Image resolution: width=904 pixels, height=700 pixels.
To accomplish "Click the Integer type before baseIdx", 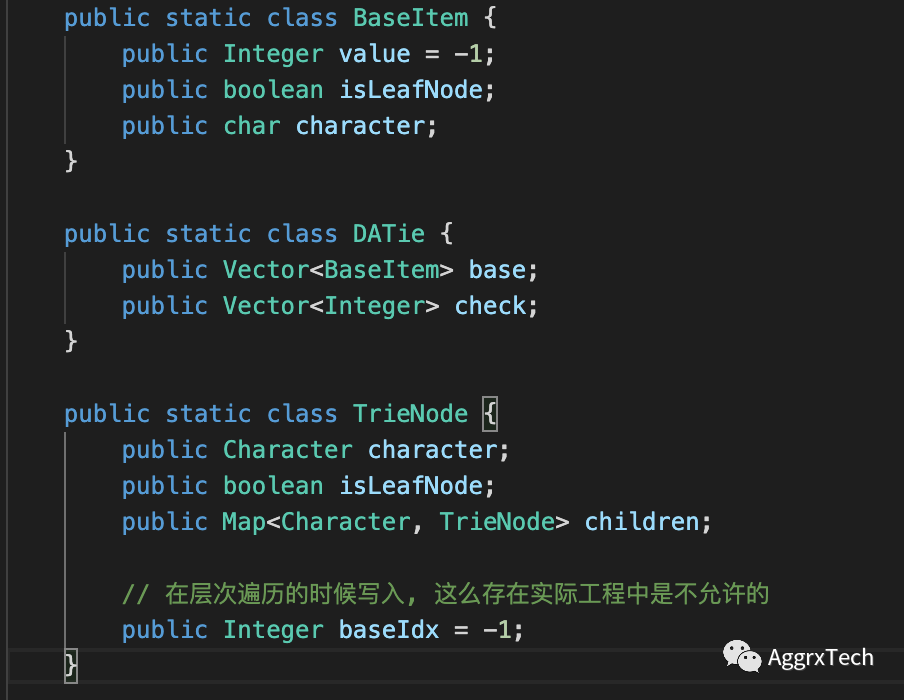I will pos(273,629).
